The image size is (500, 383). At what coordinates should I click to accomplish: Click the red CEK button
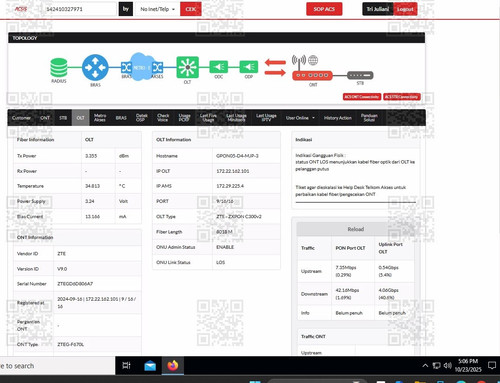(191, 9)
